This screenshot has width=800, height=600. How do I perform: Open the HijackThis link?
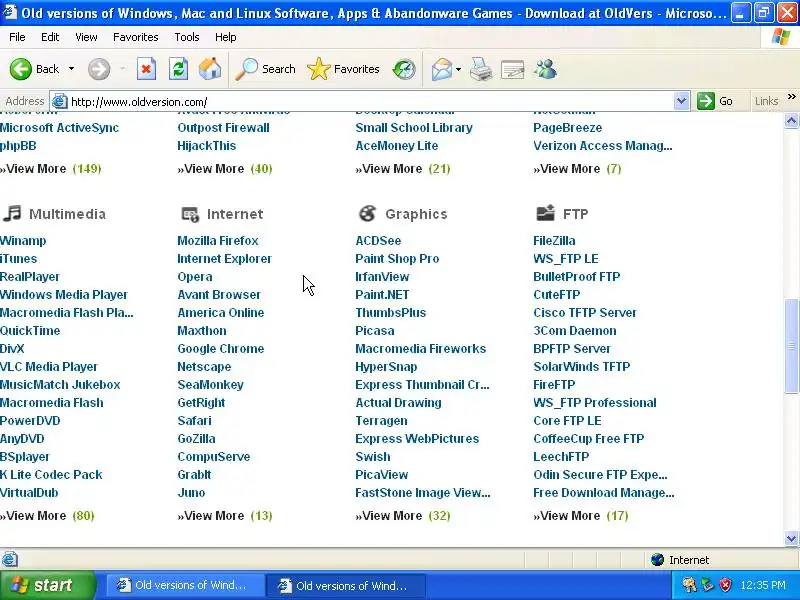click(x=207, y=145)
